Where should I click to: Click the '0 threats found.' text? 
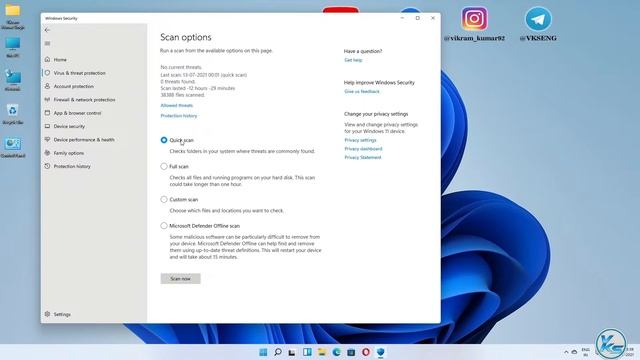(178, 82)
